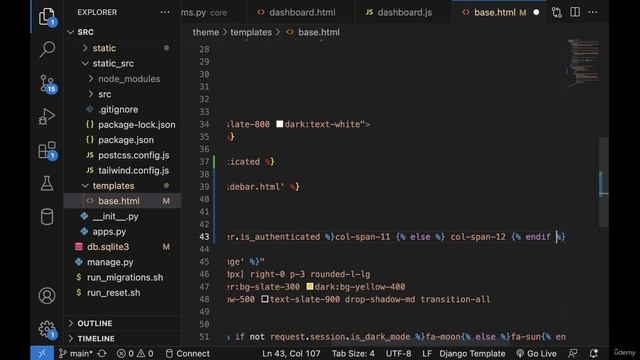Click the feedback icon in status bar

[573, 353]
